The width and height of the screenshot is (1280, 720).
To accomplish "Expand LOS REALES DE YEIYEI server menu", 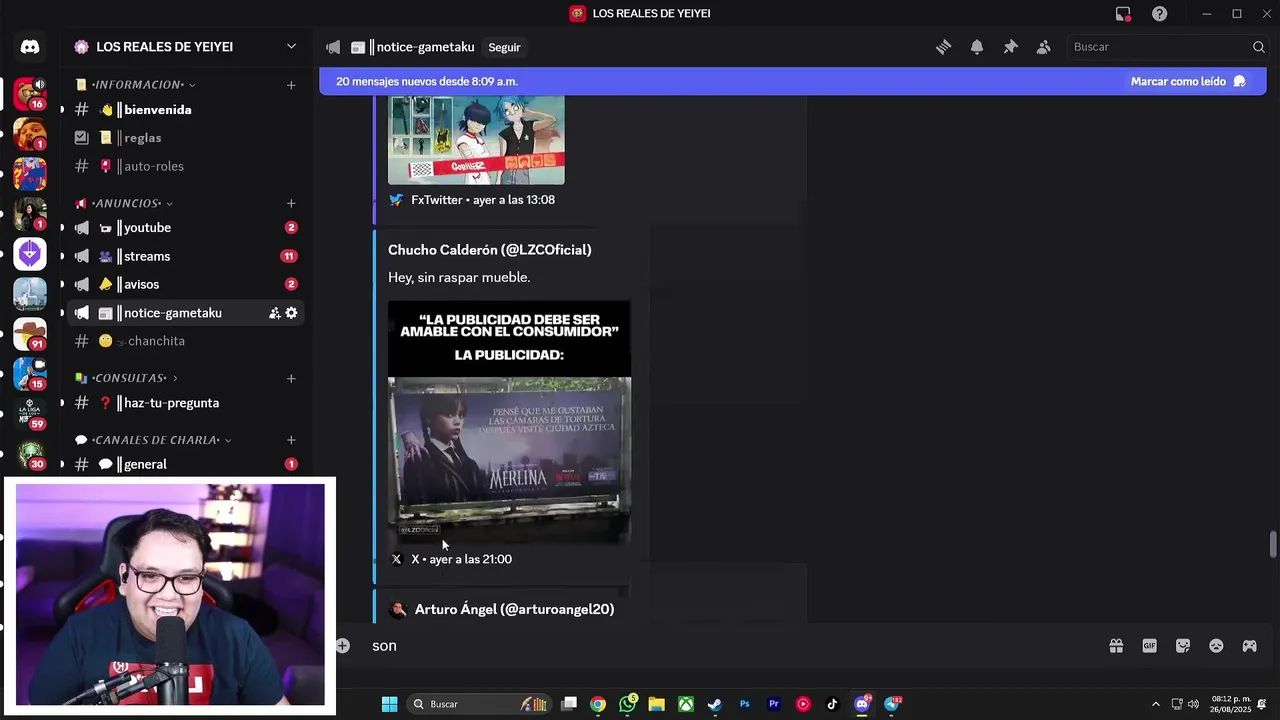I will pos(291,47).
